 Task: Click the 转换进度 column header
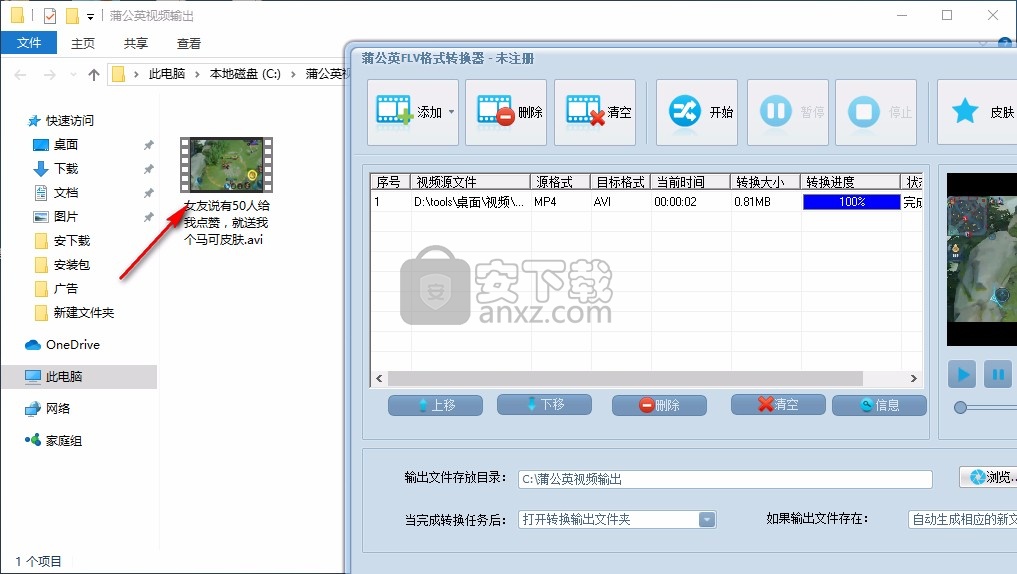(850, 182)
